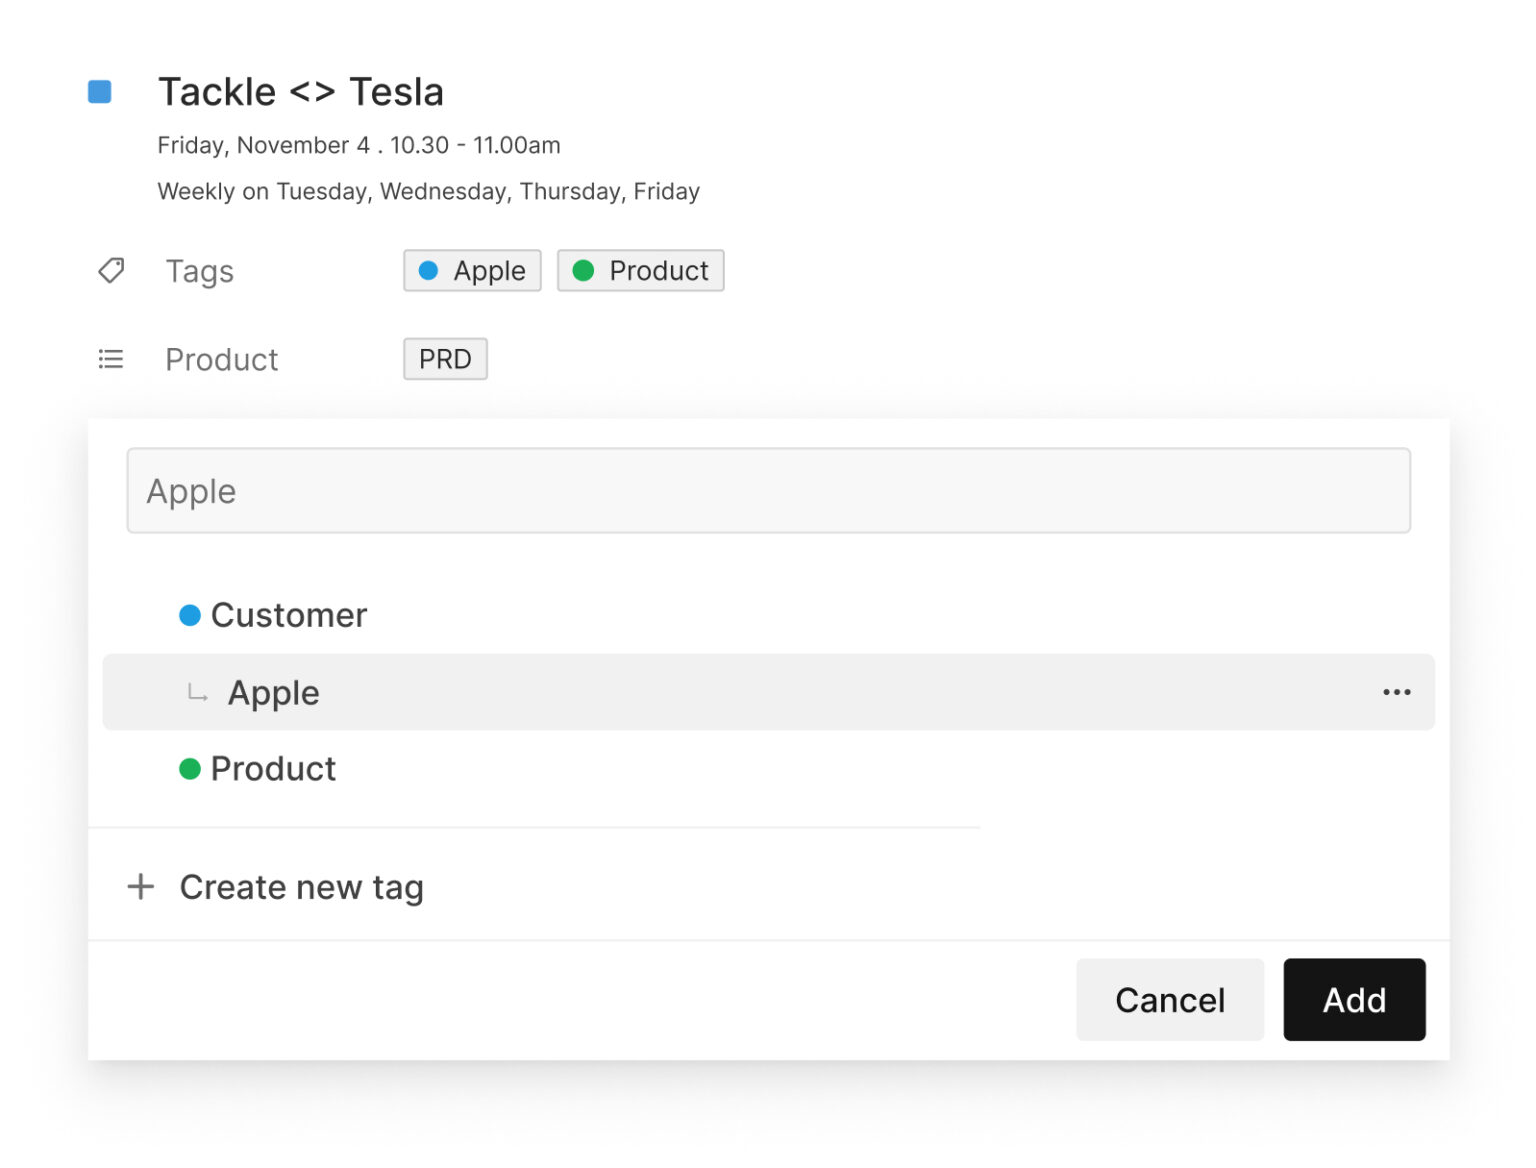Image resolution: width=1536 pixels, height=1168 pixels.
Task: Select the nested Apple tag
Action: 274,691
